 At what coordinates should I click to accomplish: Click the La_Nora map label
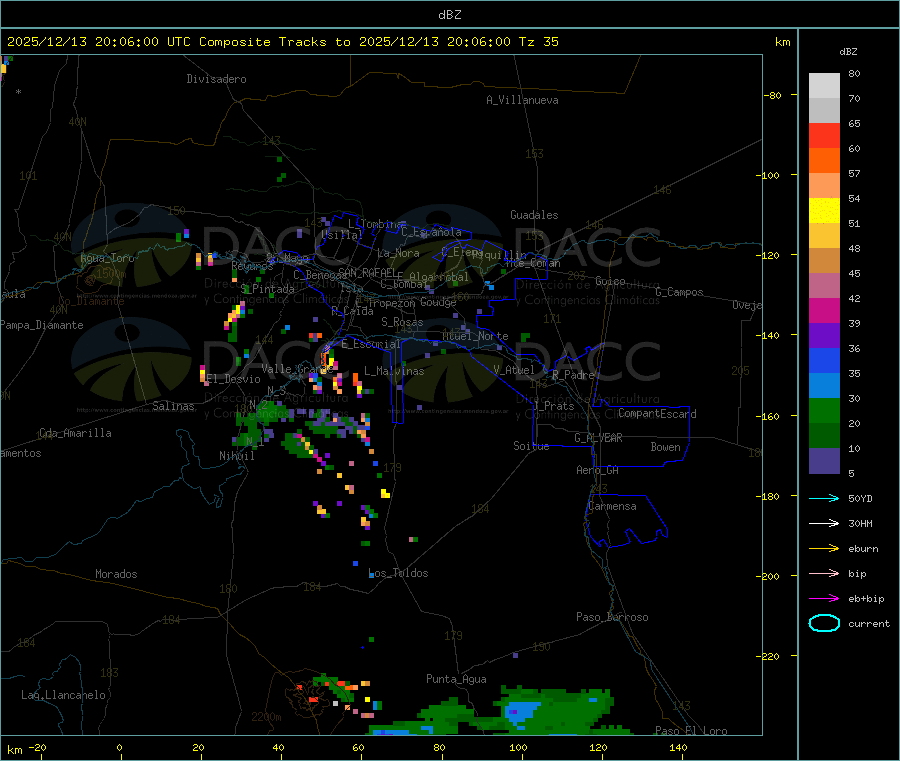point(398,253)
